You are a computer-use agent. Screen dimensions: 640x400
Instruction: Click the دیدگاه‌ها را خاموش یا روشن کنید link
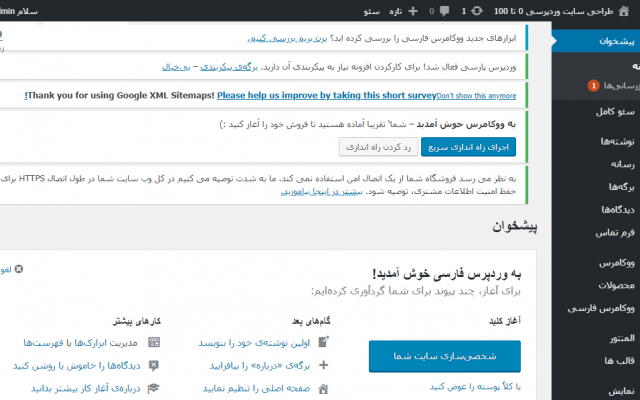[x=77, y=366]
